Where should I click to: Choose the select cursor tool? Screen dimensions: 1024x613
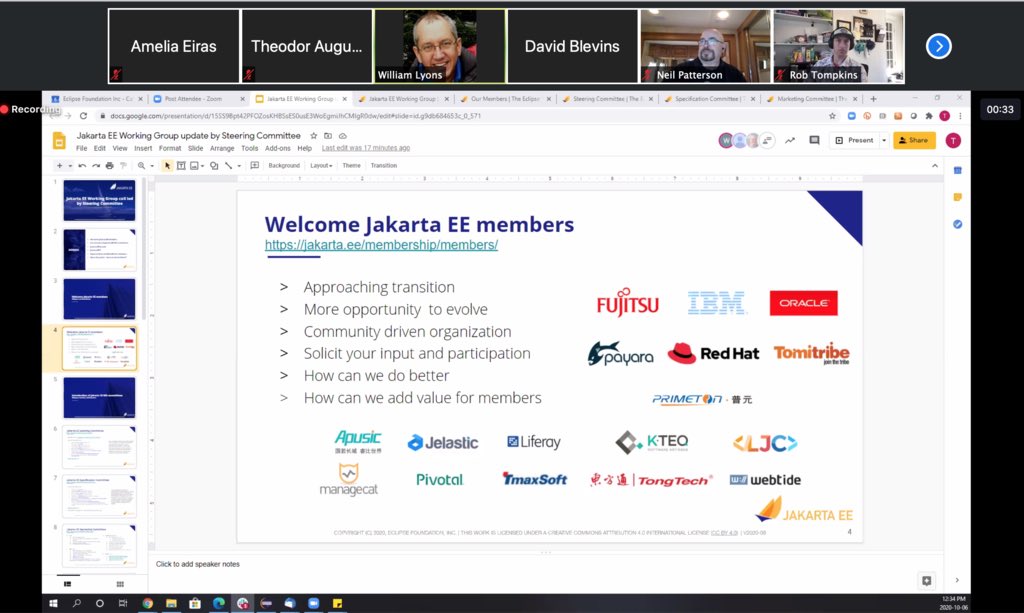(167, 166)
